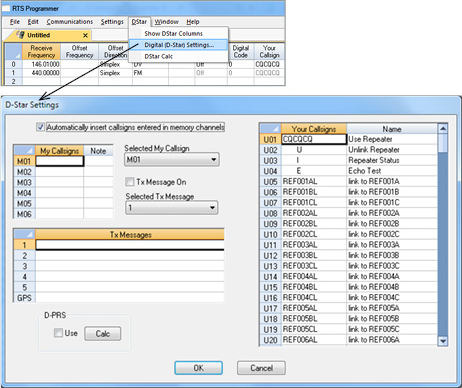Open the Communications menu
The height and width of the screenshot is (388, 462).
(x=70, y=22)
